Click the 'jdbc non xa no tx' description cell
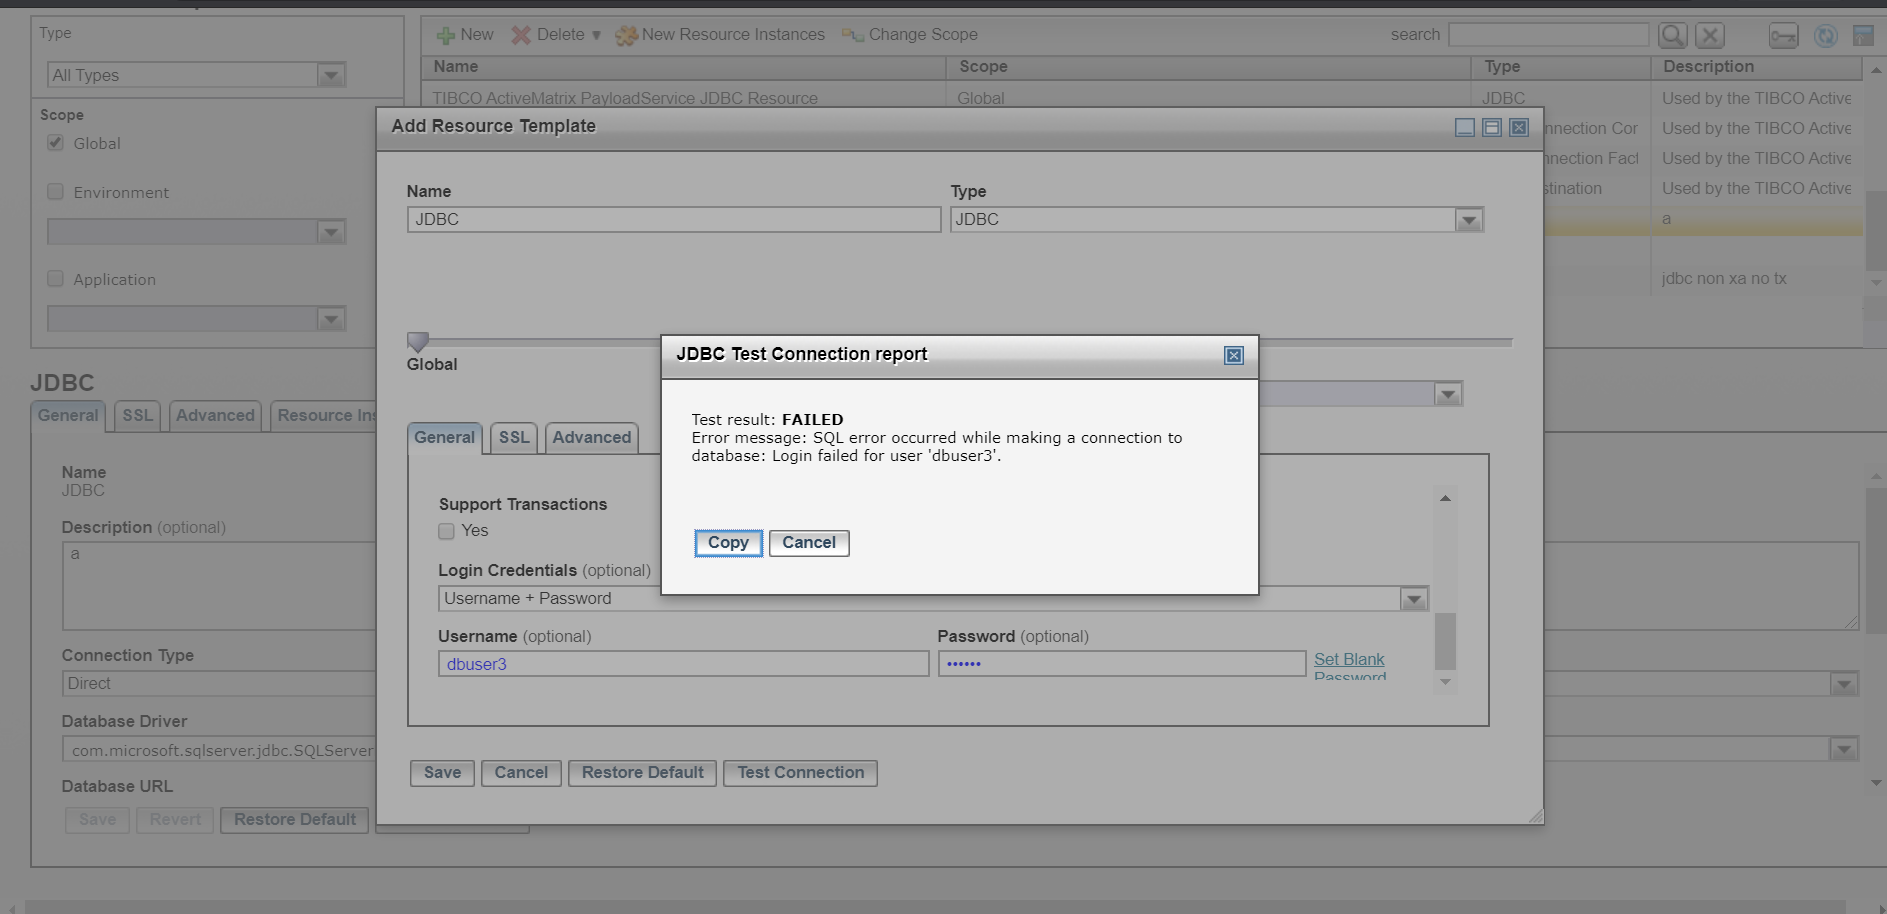The height and width of the screenshot is (914, 1887). (1756, 279)
